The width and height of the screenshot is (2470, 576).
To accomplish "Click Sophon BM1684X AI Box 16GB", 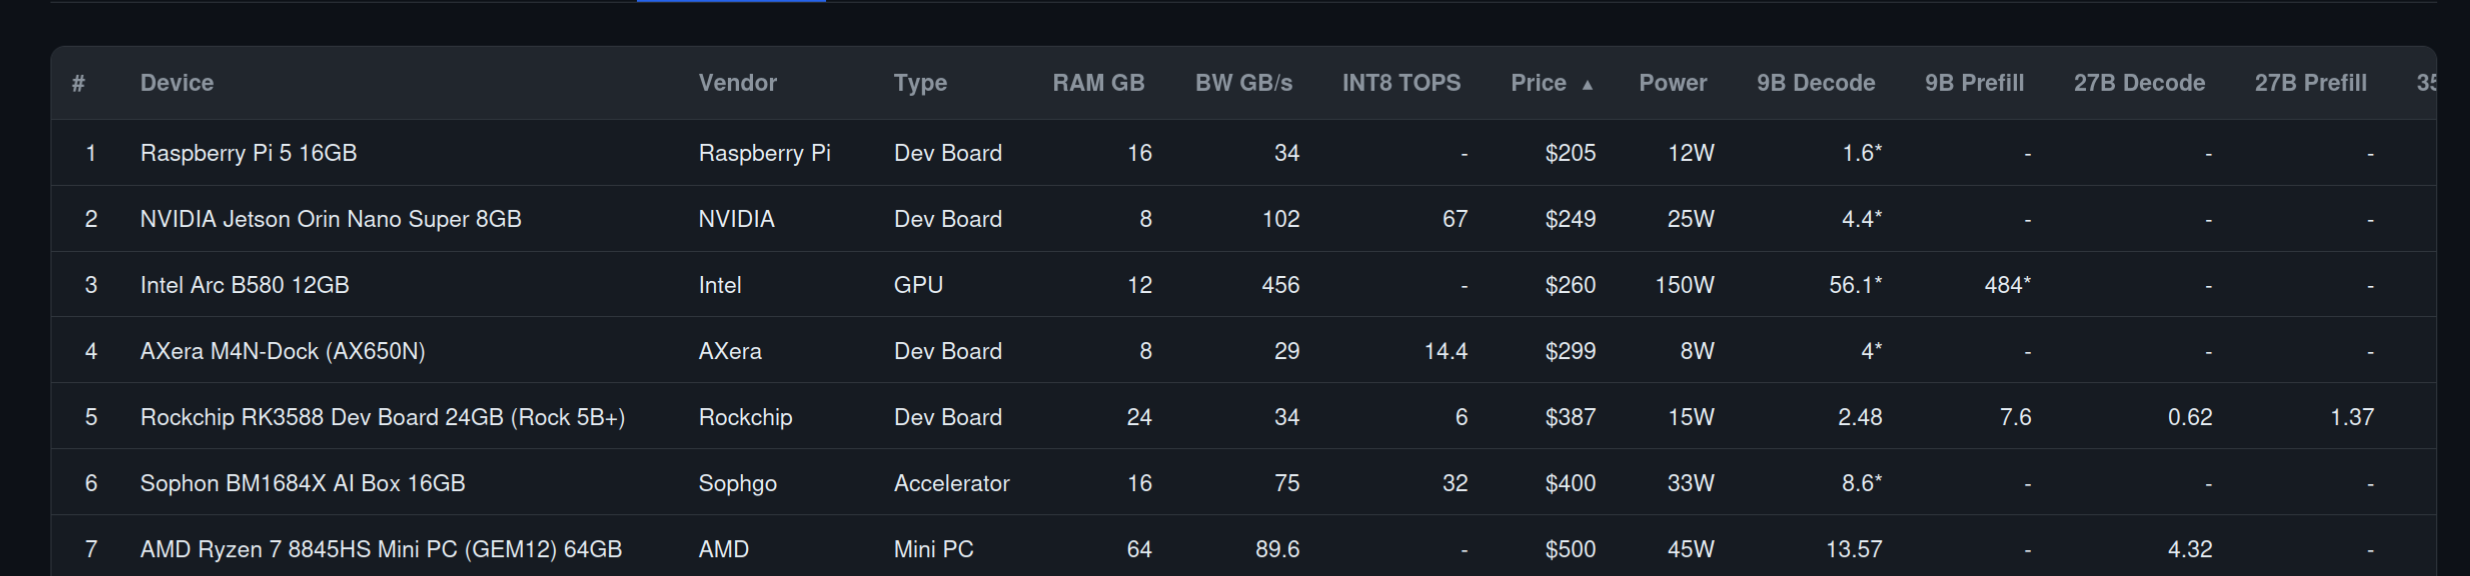I will point(302,483).
